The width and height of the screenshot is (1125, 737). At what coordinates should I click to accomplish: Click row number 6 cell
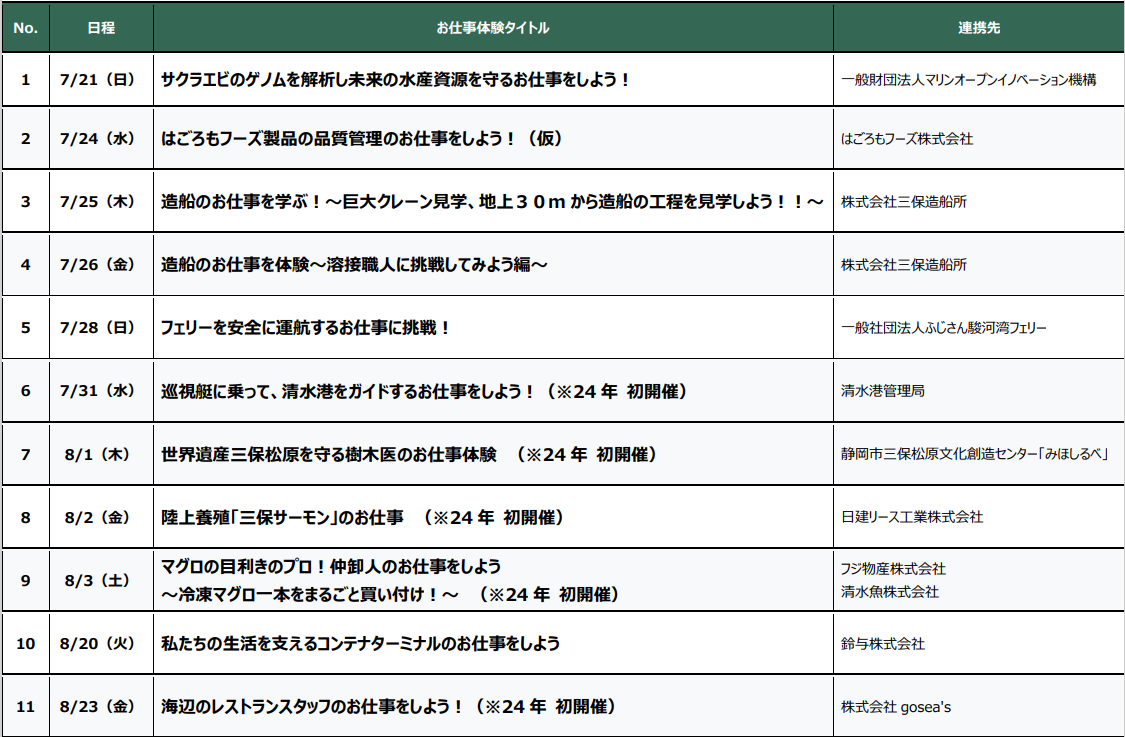[x=26, y=391]
